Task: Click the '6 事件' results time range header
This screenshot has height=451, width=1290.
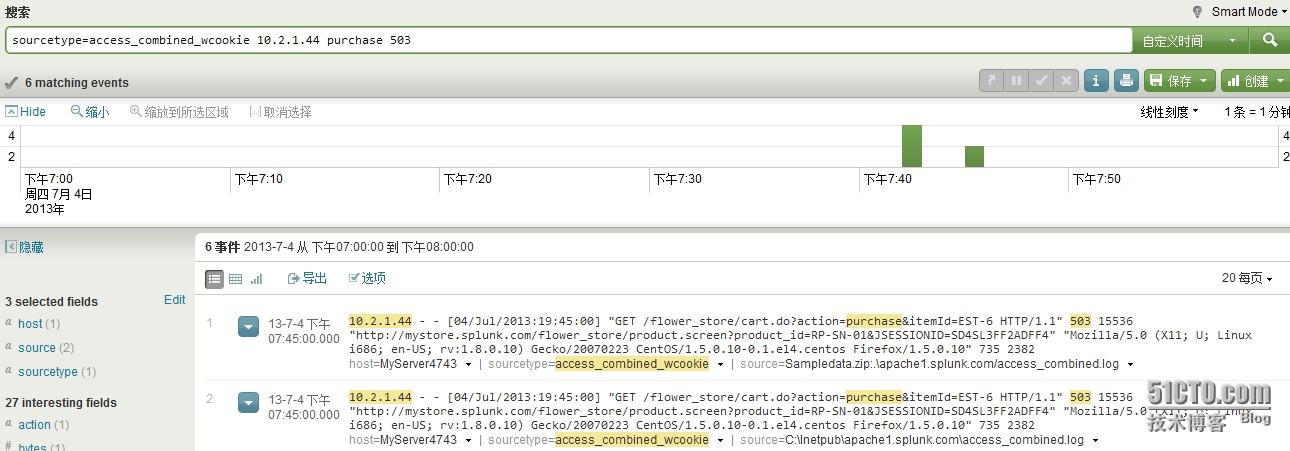Action: [339, 246]
